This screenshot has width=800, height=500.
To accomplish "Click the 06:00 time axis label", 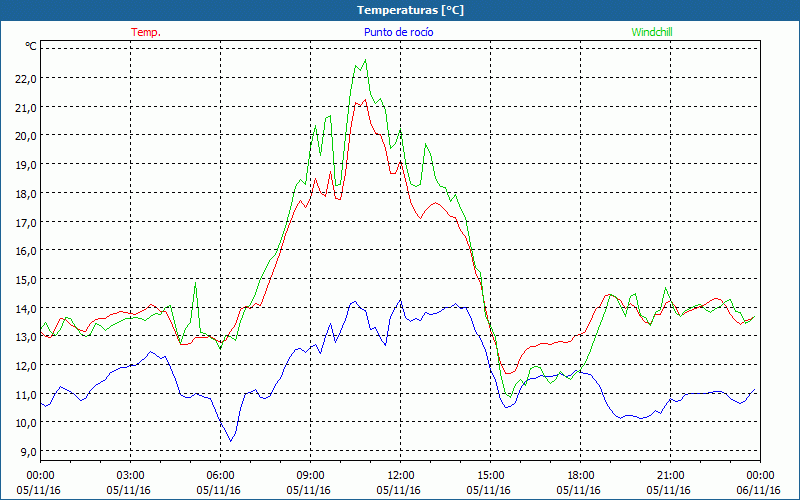I will [220, 476].
